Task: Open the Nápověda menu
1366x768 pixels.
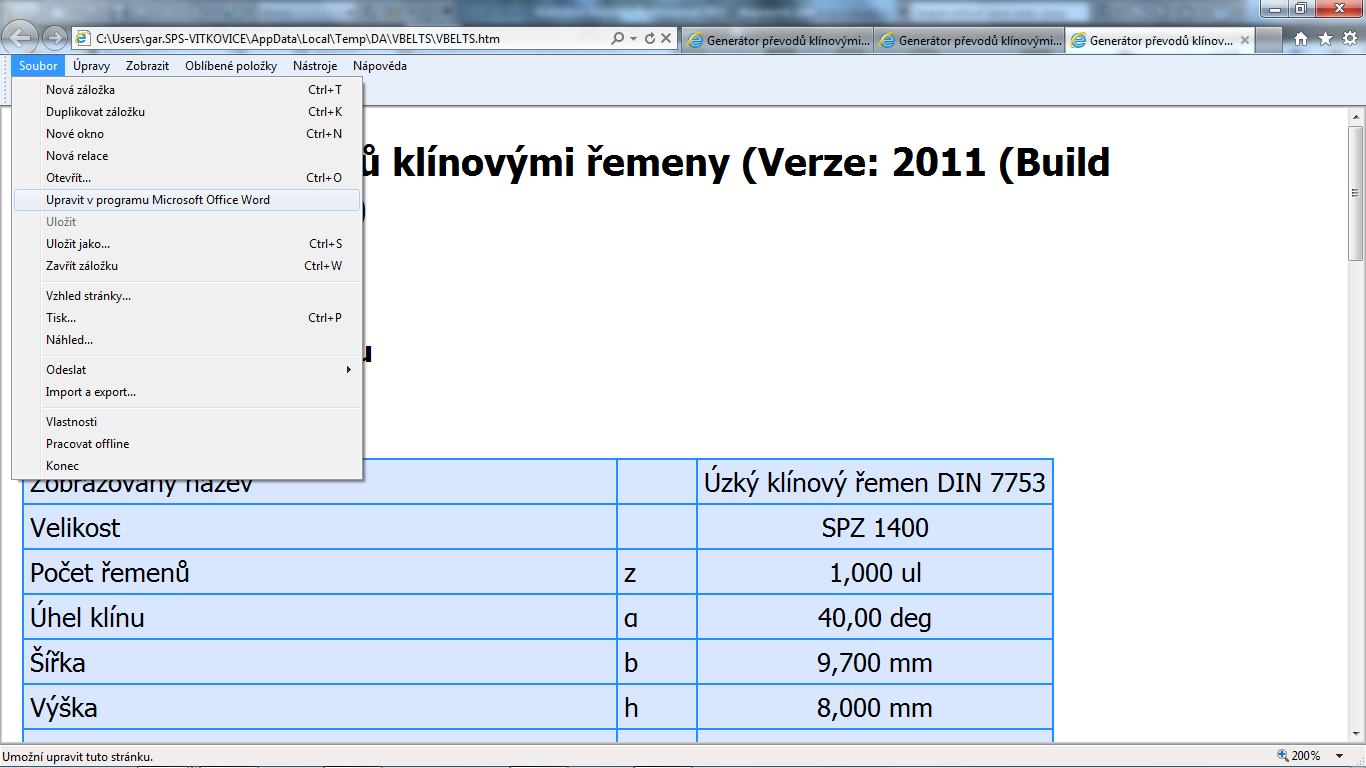Action: (380, 66)
